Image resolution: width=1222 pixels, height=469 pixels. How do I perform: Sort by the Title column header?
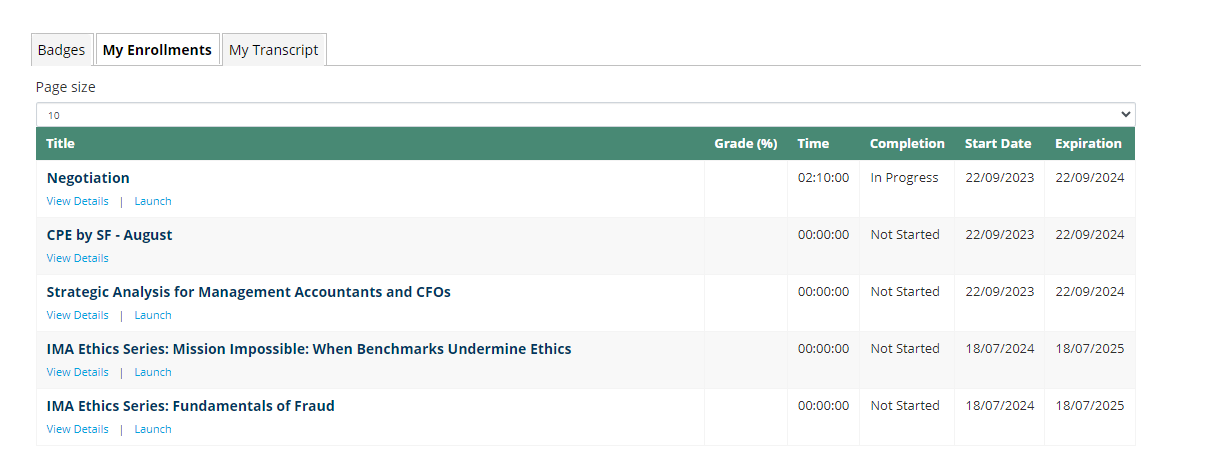click(60, 144)
